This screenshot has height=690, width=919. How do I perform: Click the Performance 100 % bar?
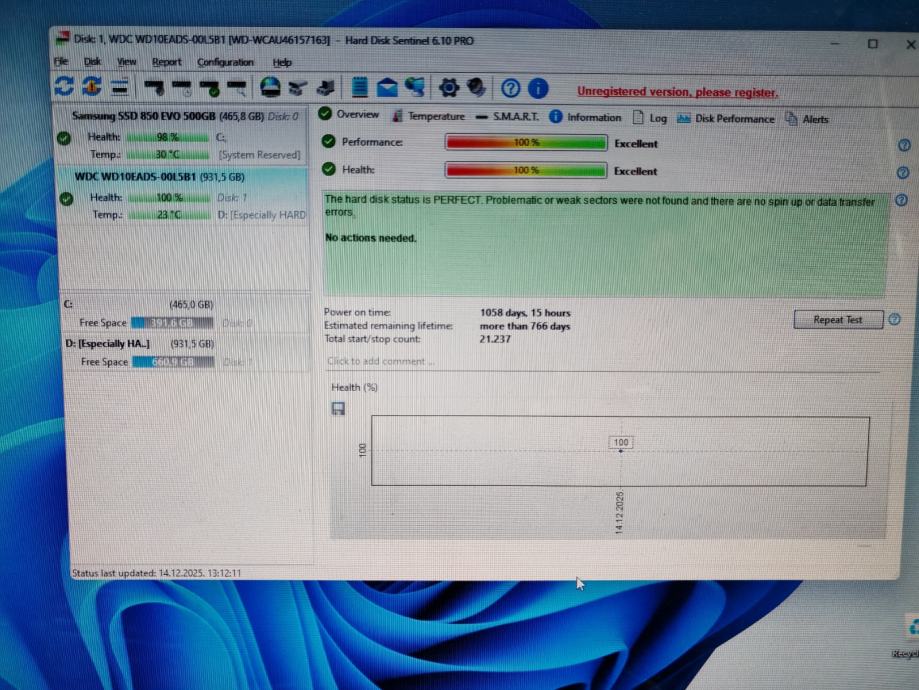[x=526, y=142]
